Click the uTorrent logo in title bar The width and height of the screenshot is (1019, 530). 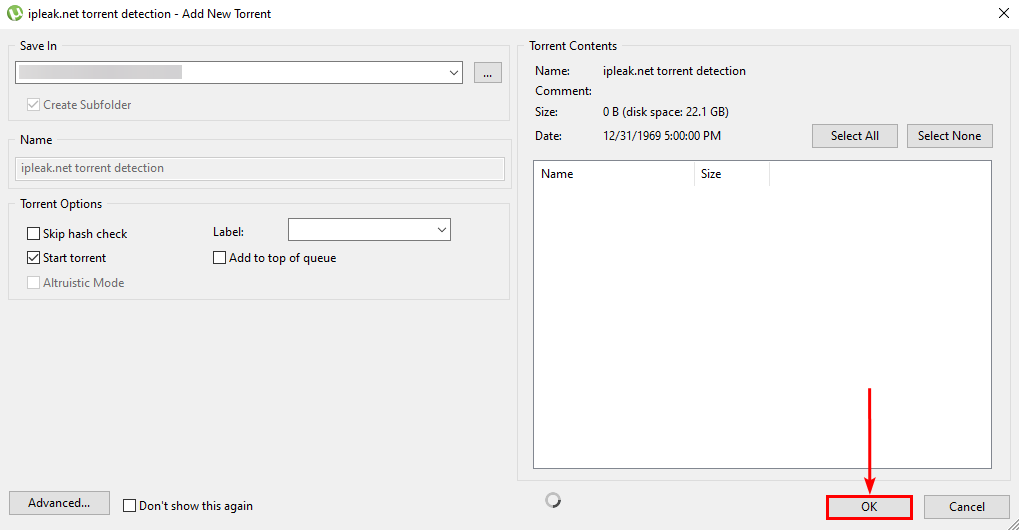[14, 14]
